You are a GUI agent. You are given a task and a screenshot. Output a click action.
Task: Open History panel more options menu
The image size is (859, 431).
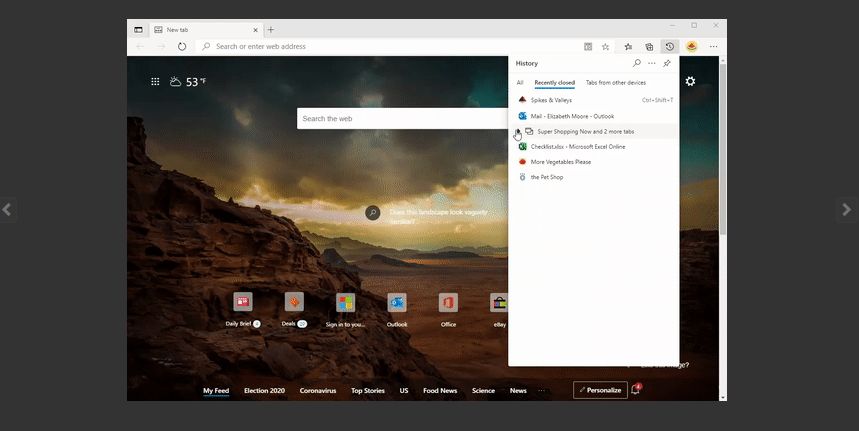coord(651,63)
